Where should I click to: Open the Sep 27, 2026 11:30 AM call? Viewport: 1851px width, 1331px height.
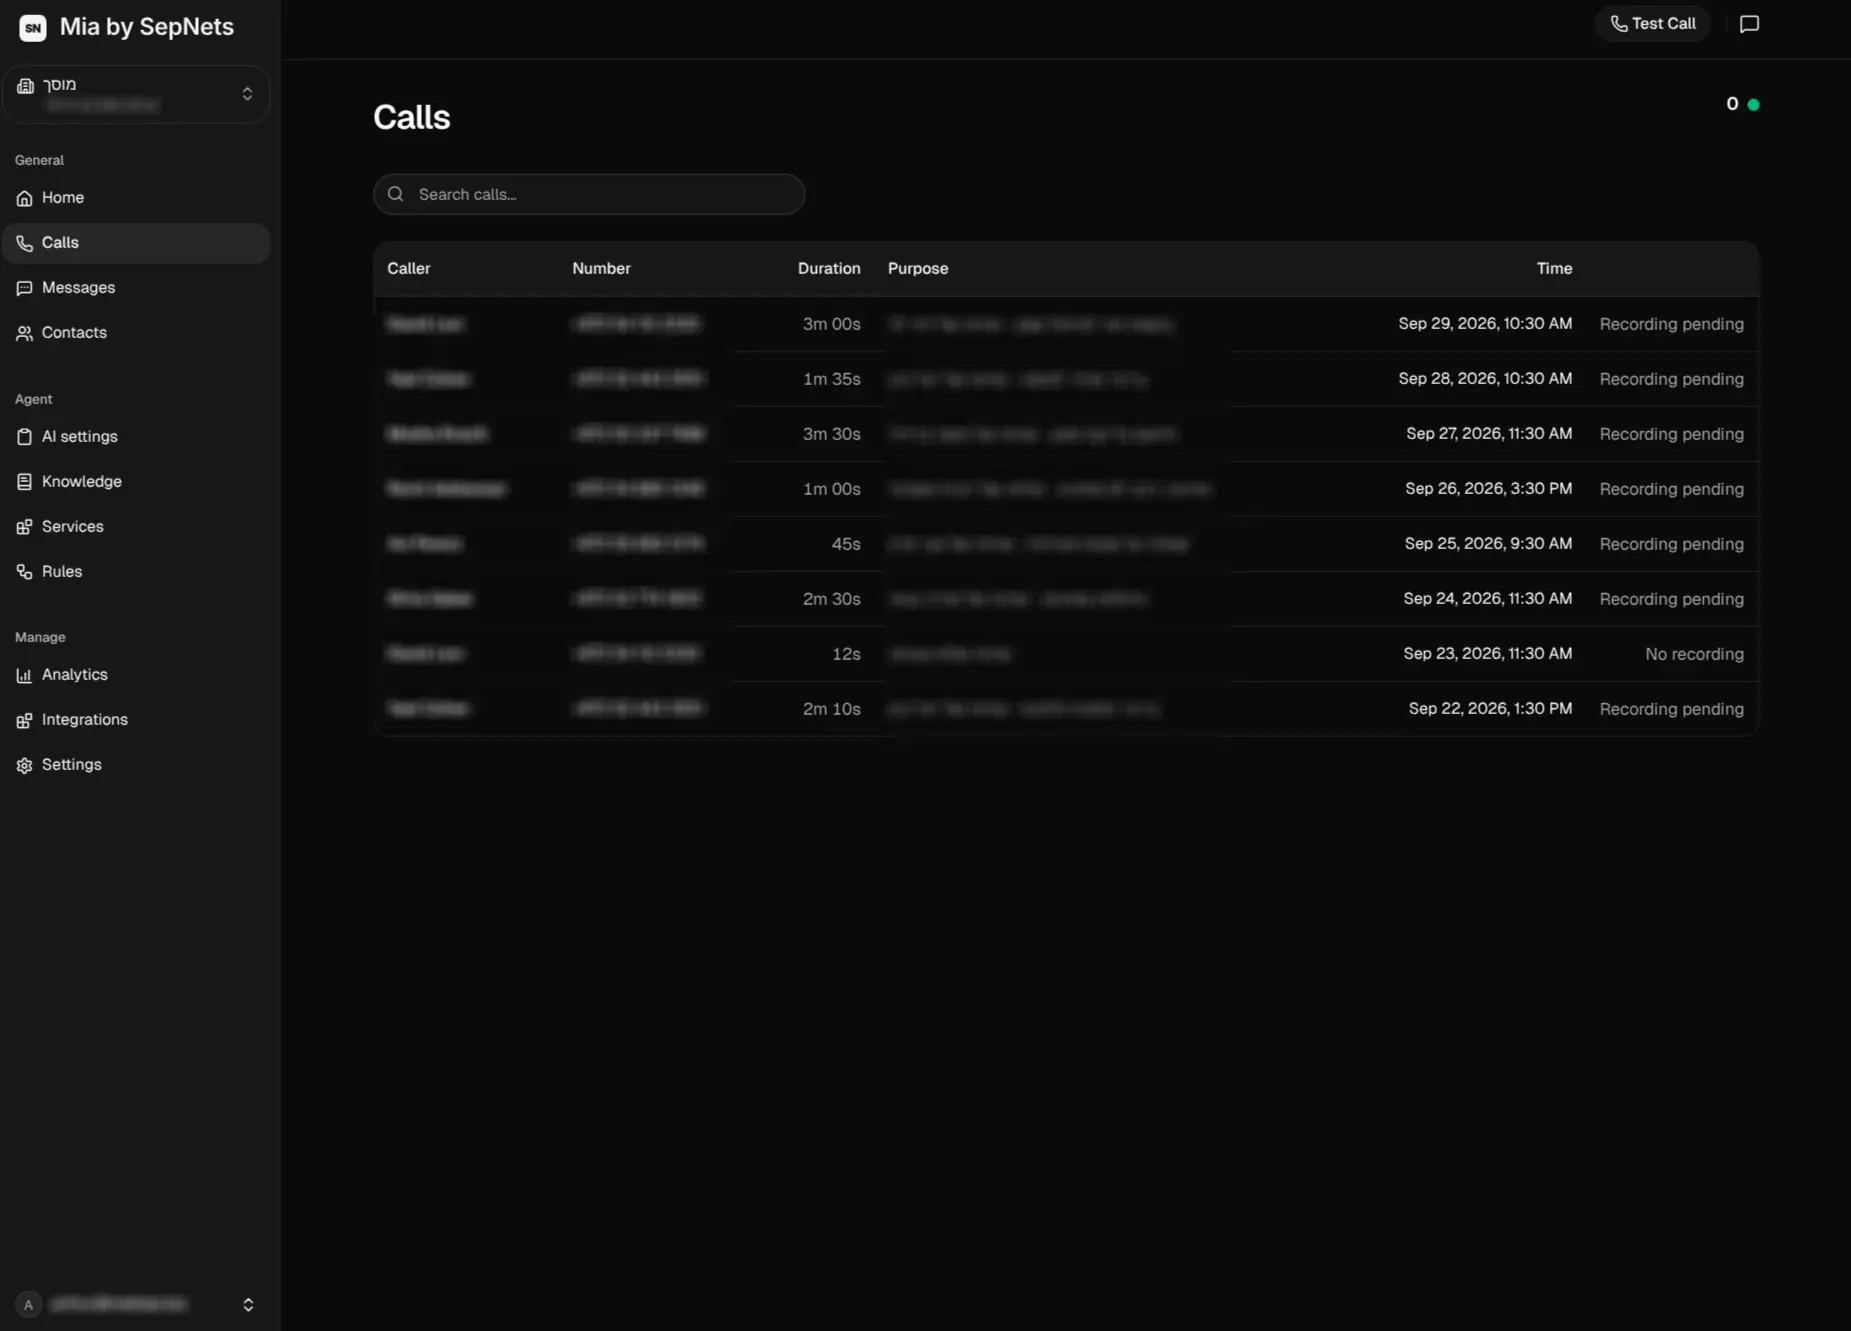1066,434
